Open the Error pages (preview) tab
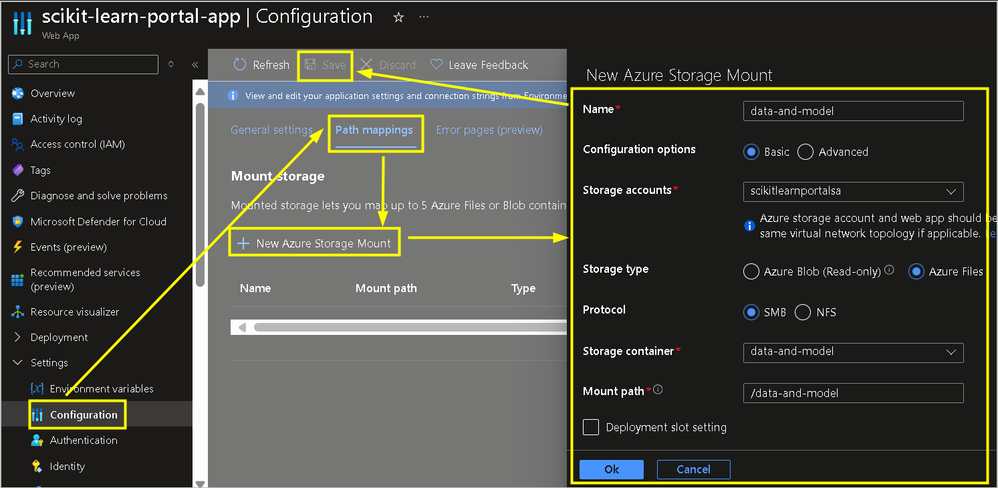Screen dimensions: 998x488 489,130
